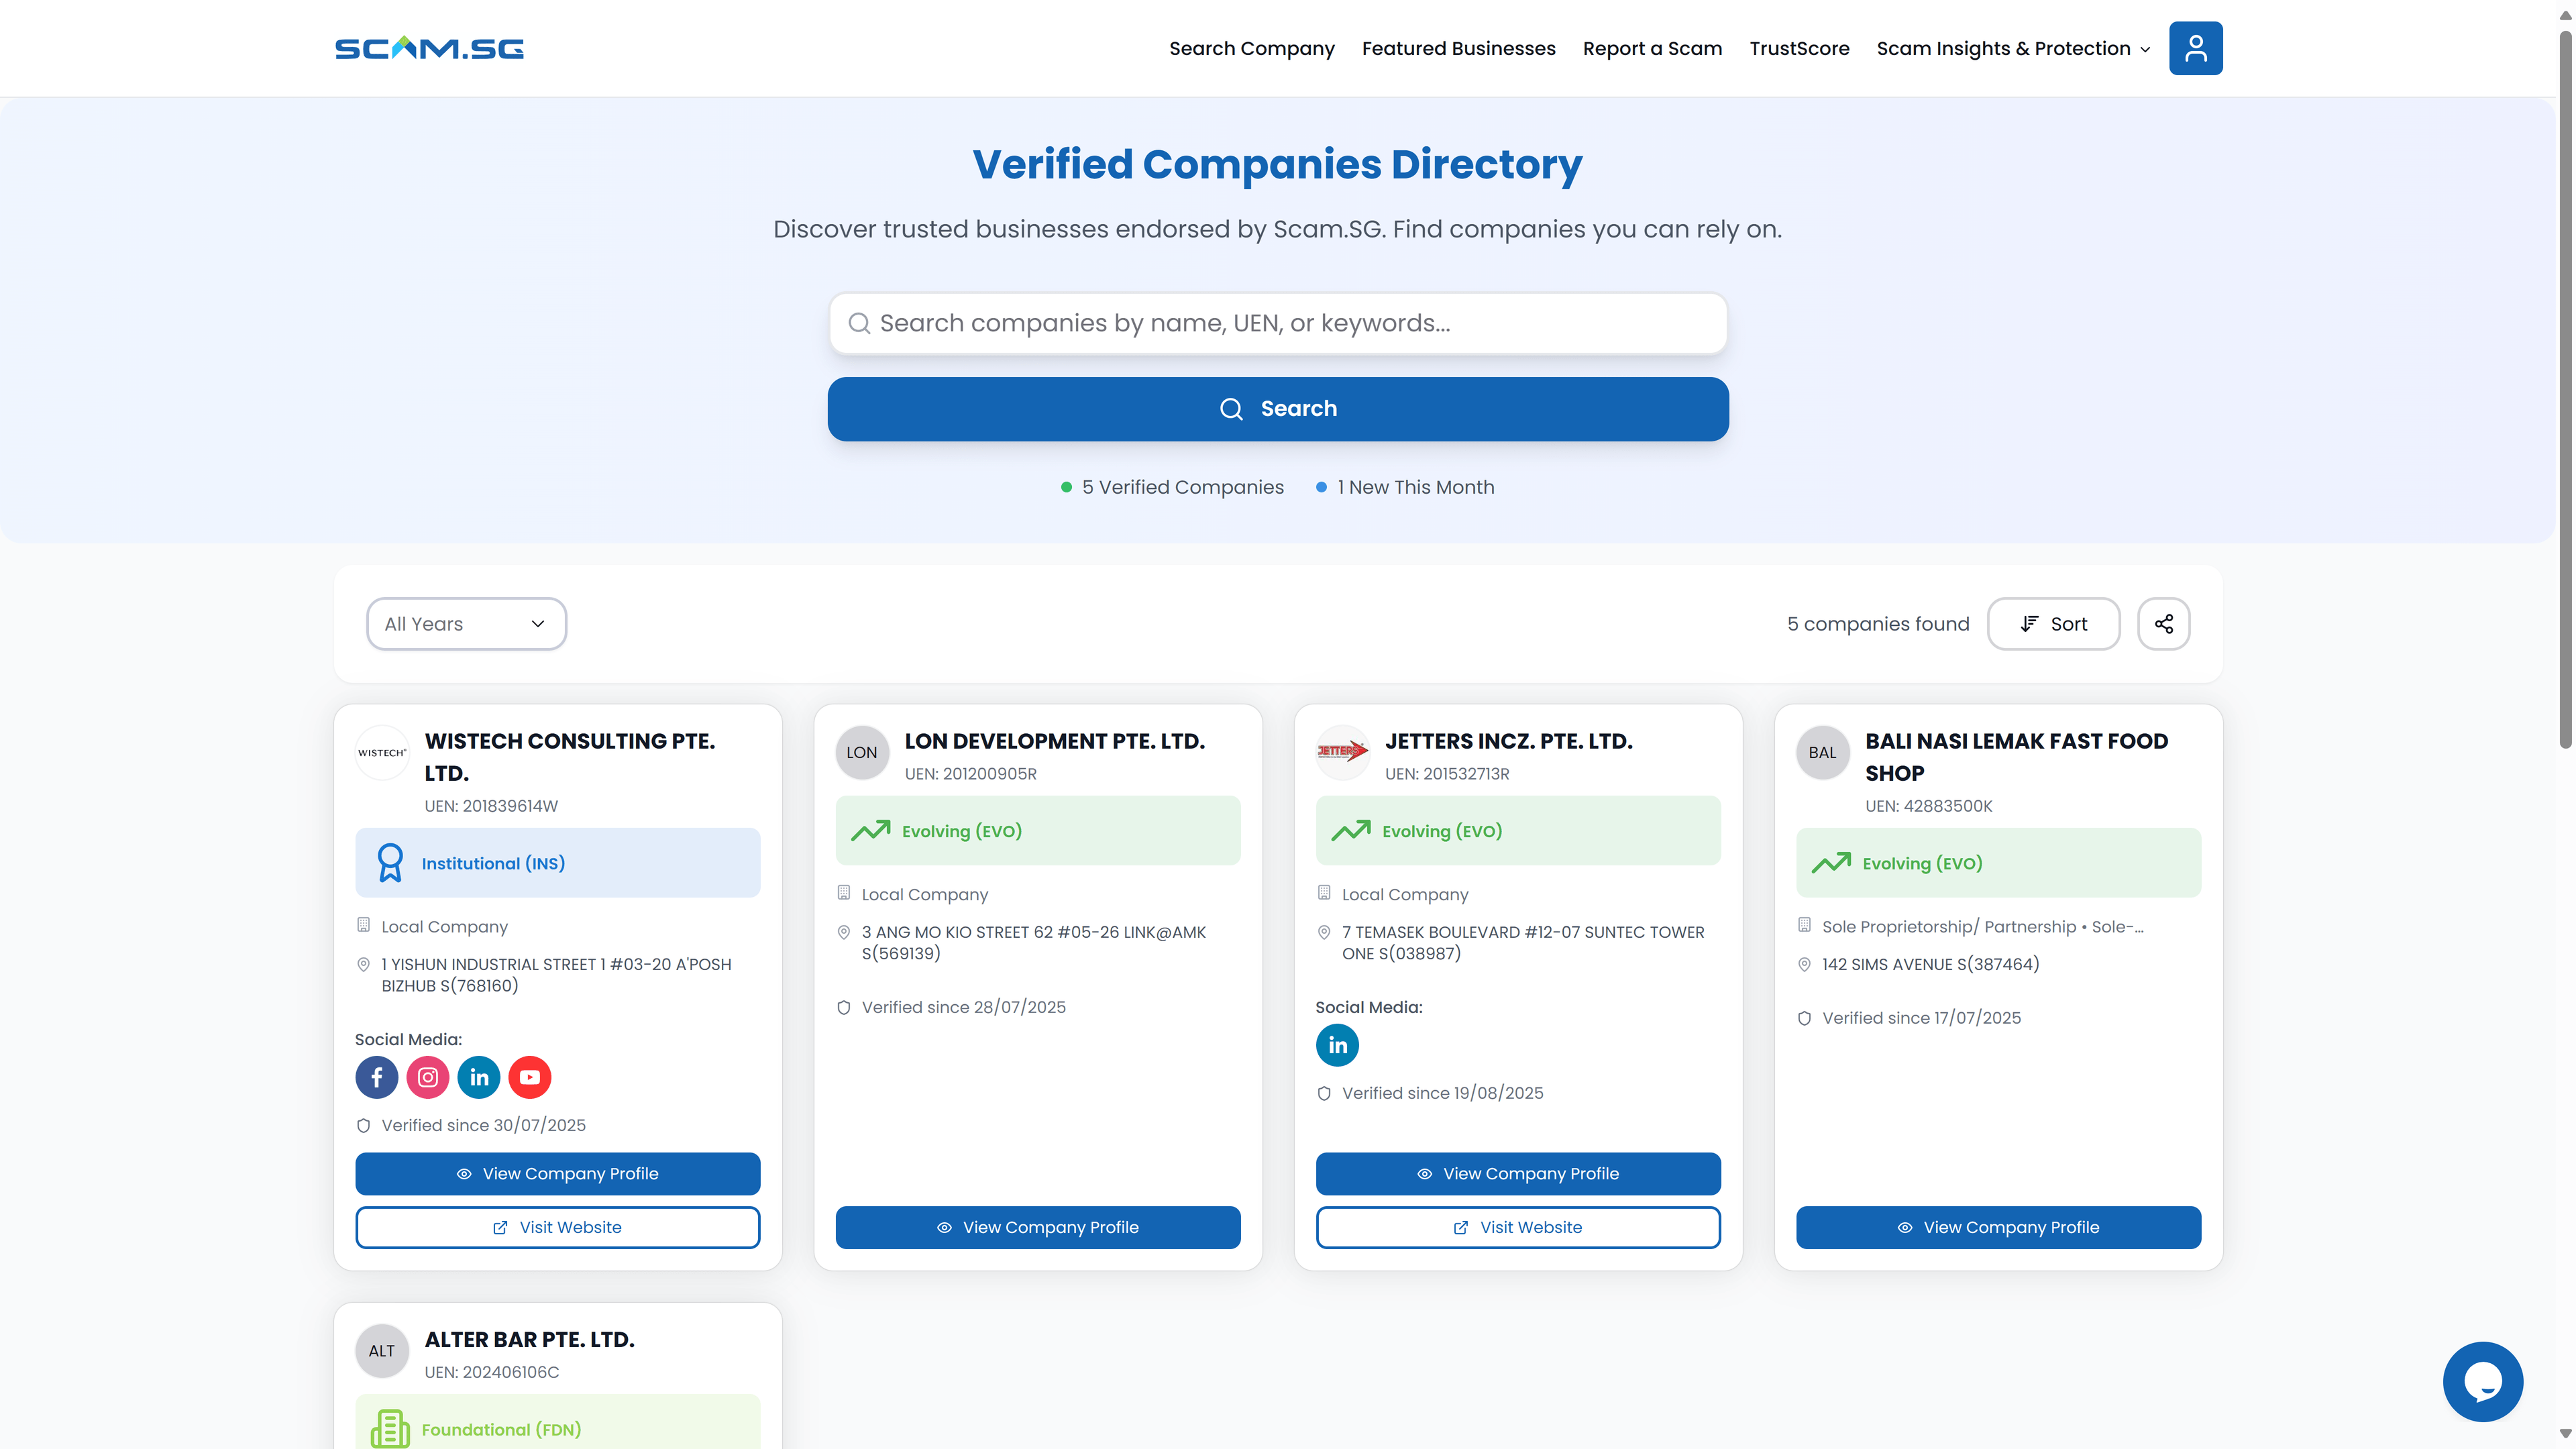Viewport: 2576px width, 1449px height.
Task: Open TrustScore menu item
Action: tap(1799, 48)
